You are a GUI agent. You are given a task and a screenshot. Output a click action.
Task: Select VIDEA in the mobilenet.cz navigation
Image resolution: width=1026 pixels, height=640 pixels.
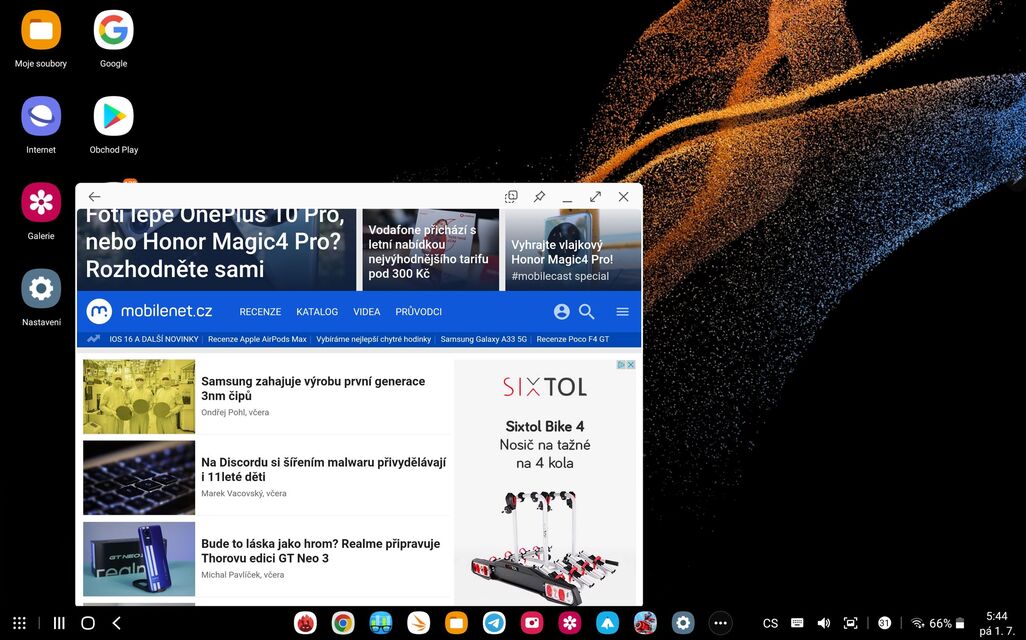pos(367,311)
